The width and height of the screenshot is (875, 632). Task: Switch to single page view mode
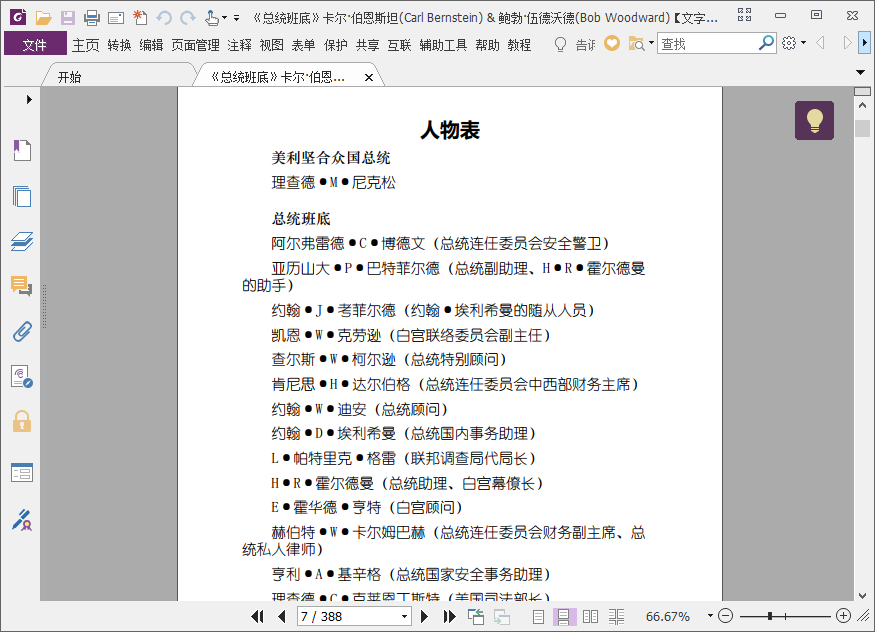coord(538,617)
